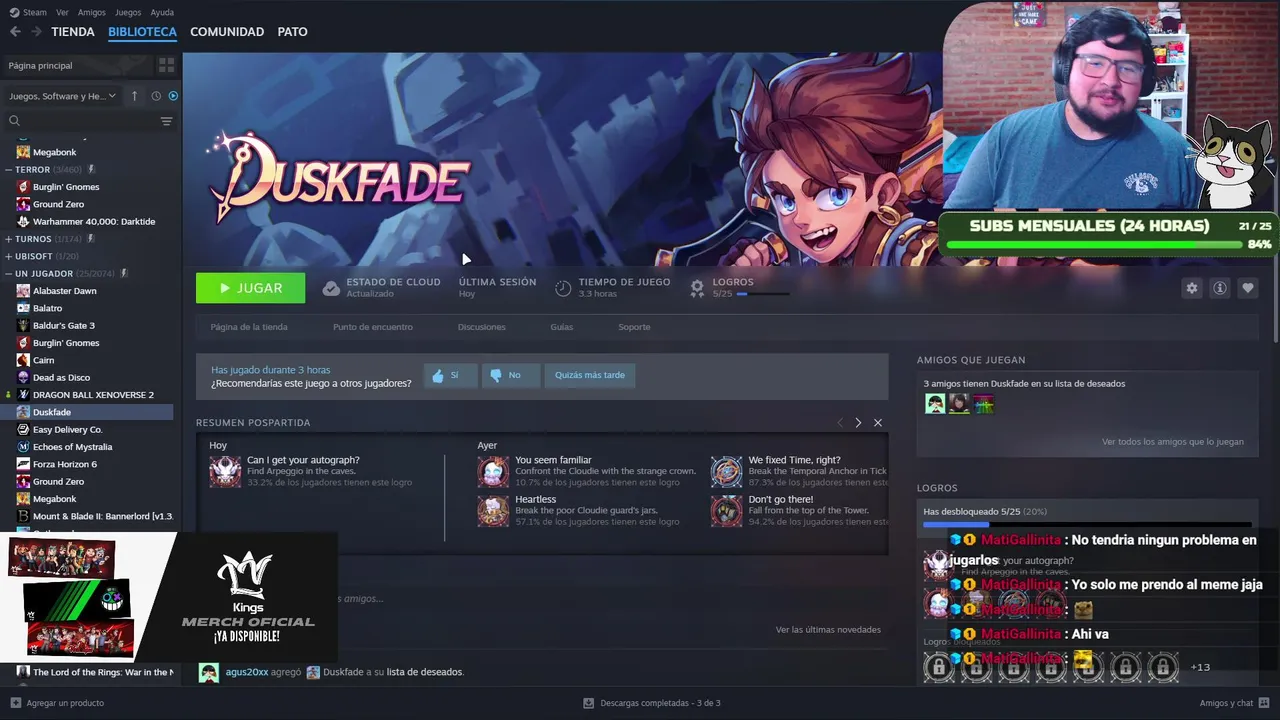Open Punto de encuentro
The image size is (1280, 720).
[x=373, y=327]
